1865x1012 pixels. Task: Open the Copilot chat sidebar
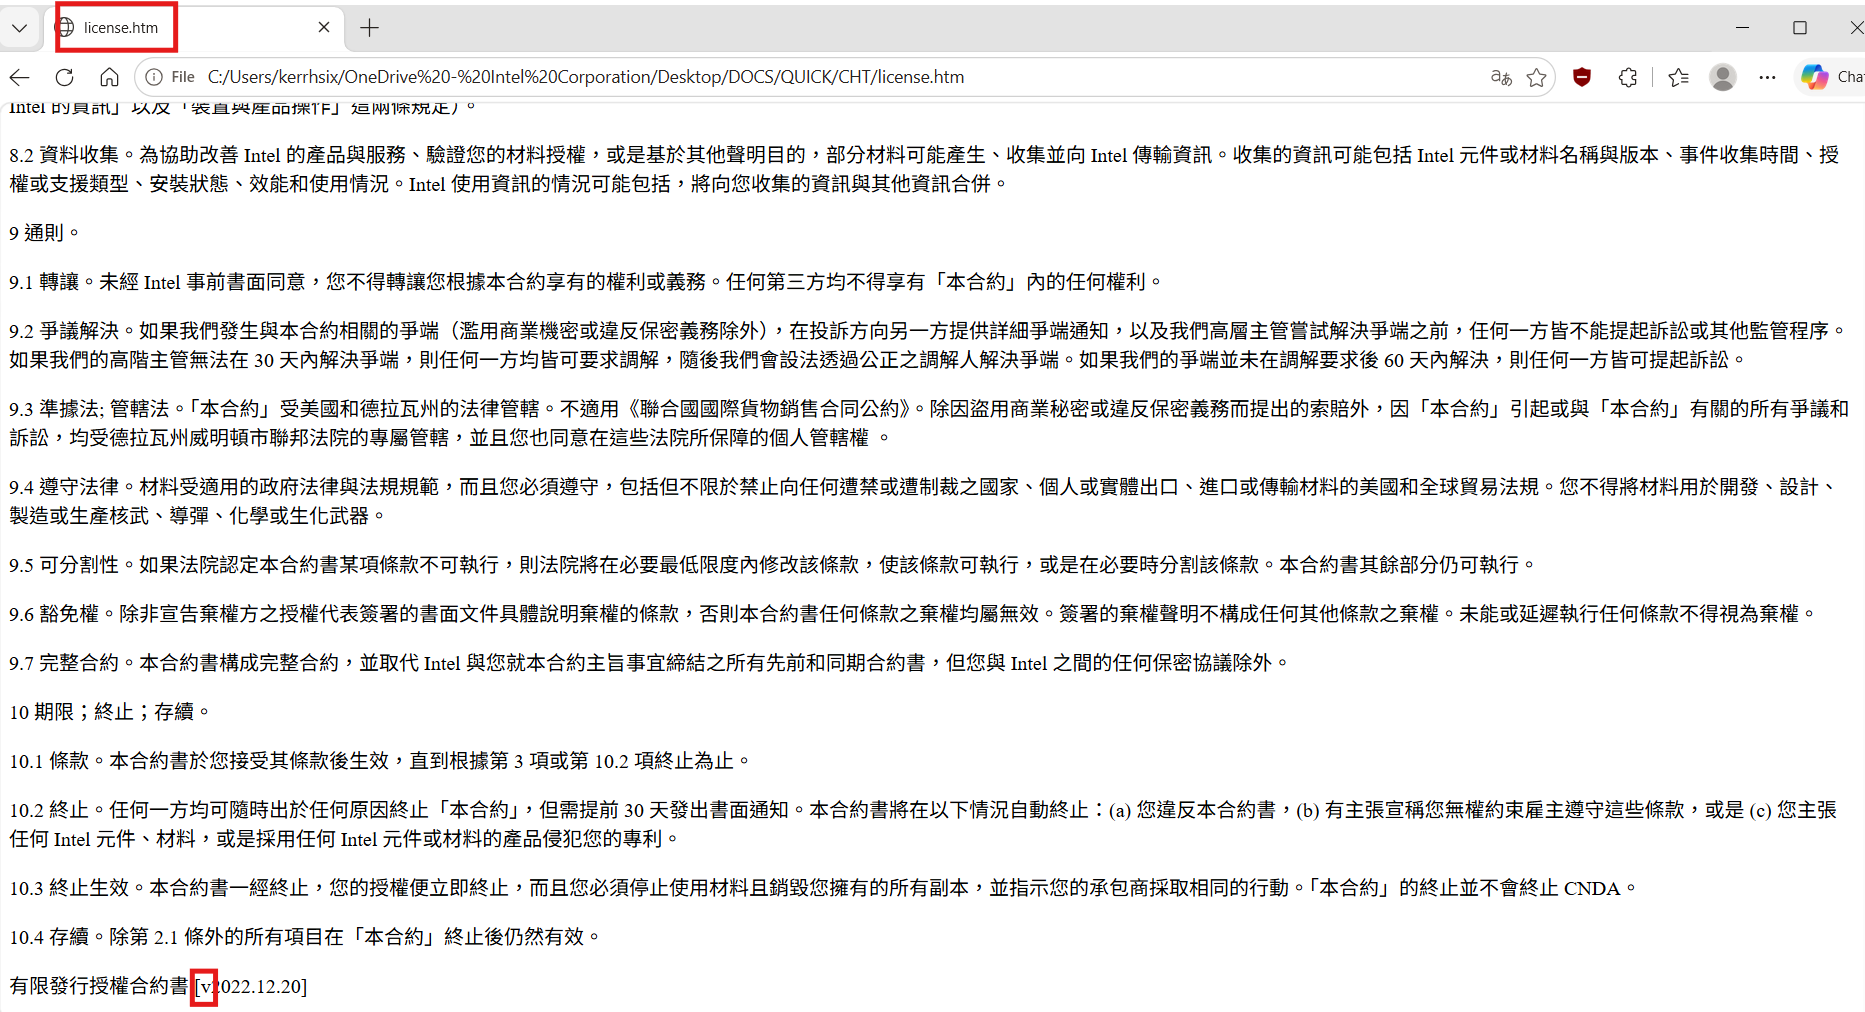1831,77
